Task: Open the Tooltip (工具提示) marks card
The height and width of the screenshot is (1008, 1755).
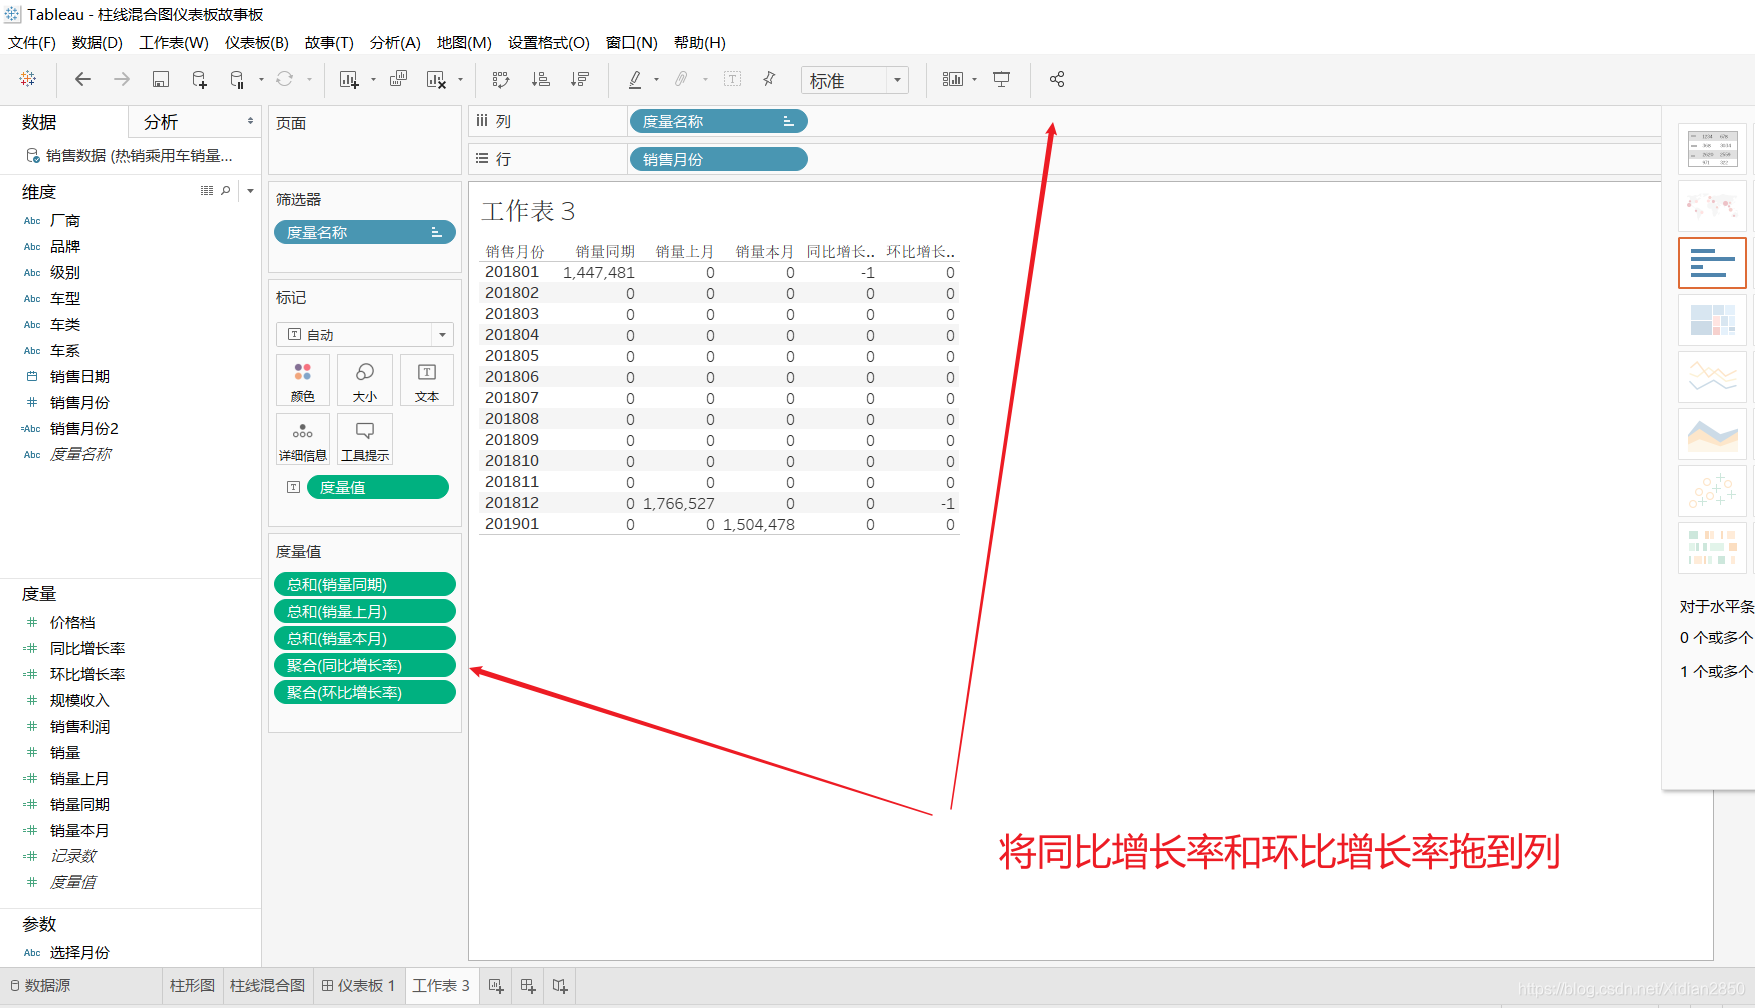Action: (x=365, y=440)
